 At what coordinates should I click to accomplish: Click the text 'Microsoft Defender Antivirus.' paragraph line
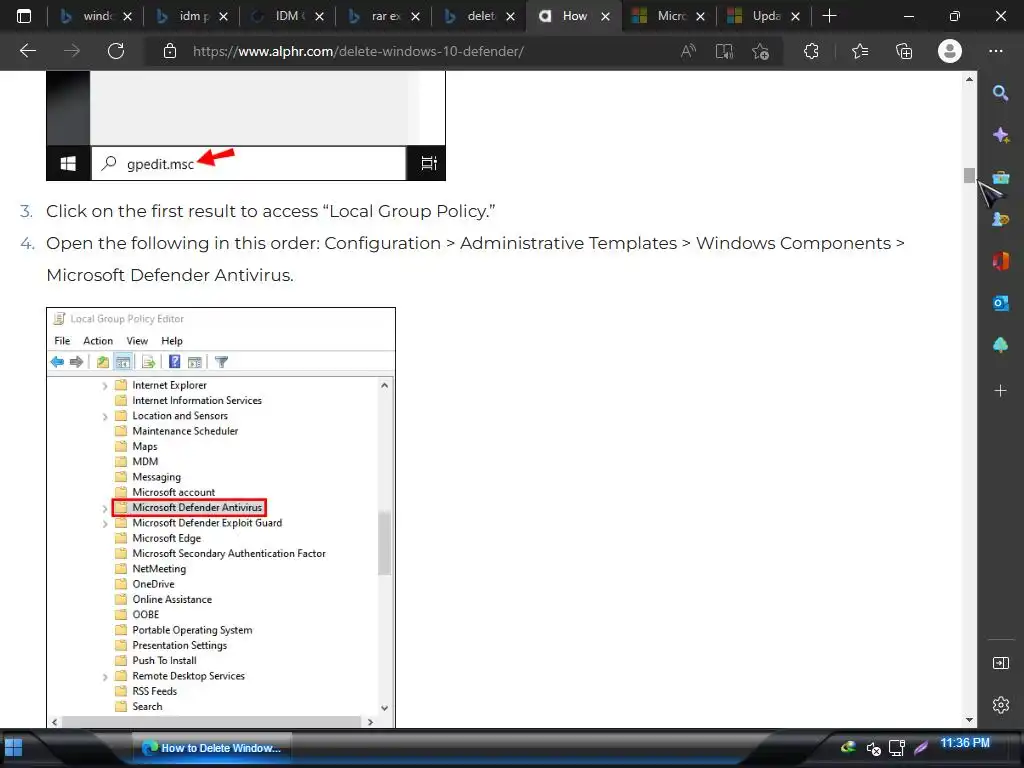(170, 275)
